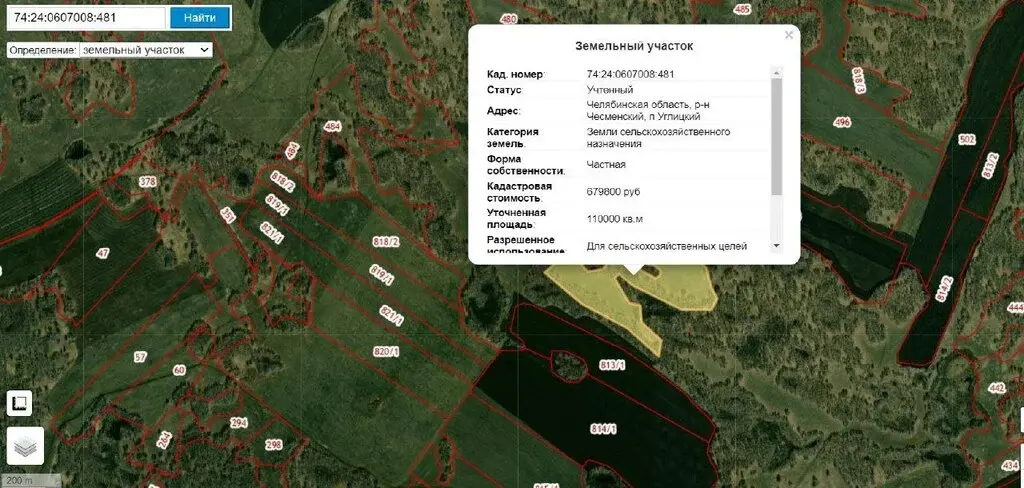Click the popup scrollbar down arrow
1024x488 pixels.
pos(776,246)
